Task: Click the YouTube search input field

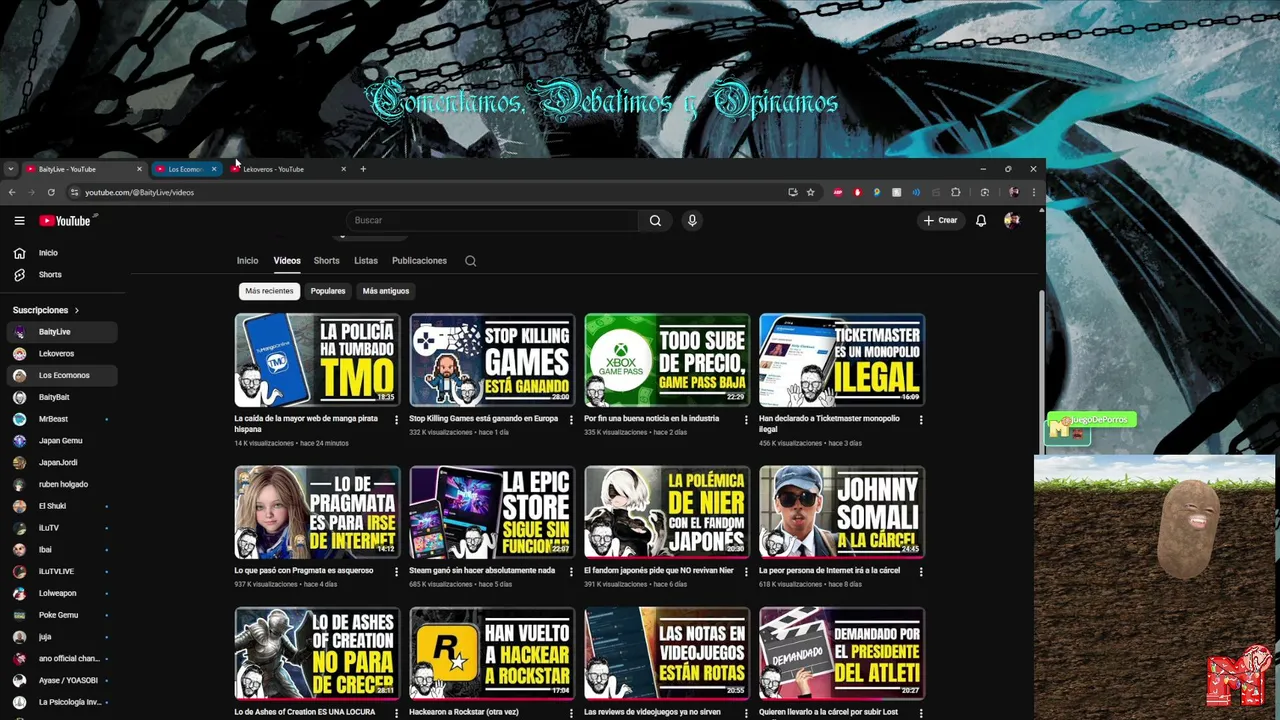Action: (x=492, y=221)
